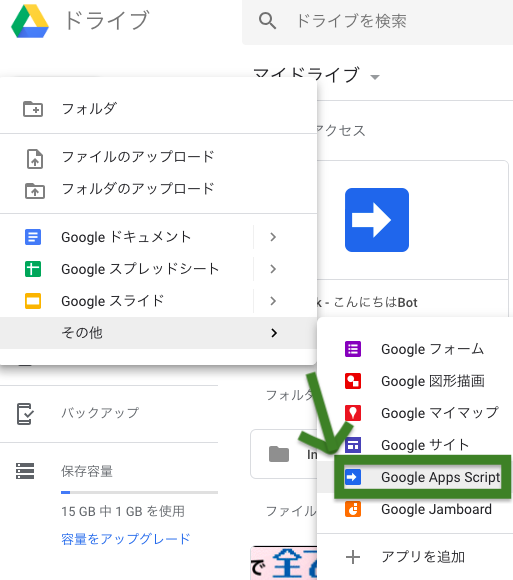The width and height of the screenshot is (513, 580).
Task: Click the Google Drawings icon
Action: [353, 381]
